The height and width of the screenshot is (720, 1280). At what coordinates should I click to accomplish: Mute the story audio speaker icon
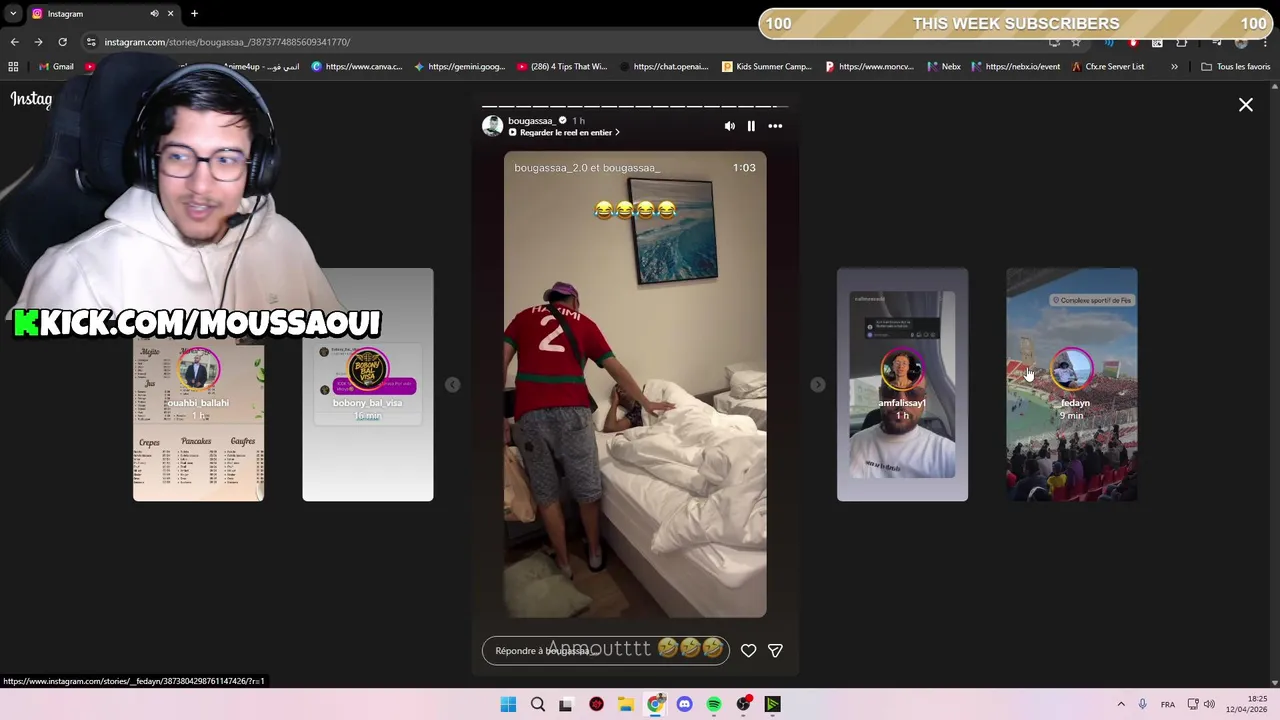(729, 126)
